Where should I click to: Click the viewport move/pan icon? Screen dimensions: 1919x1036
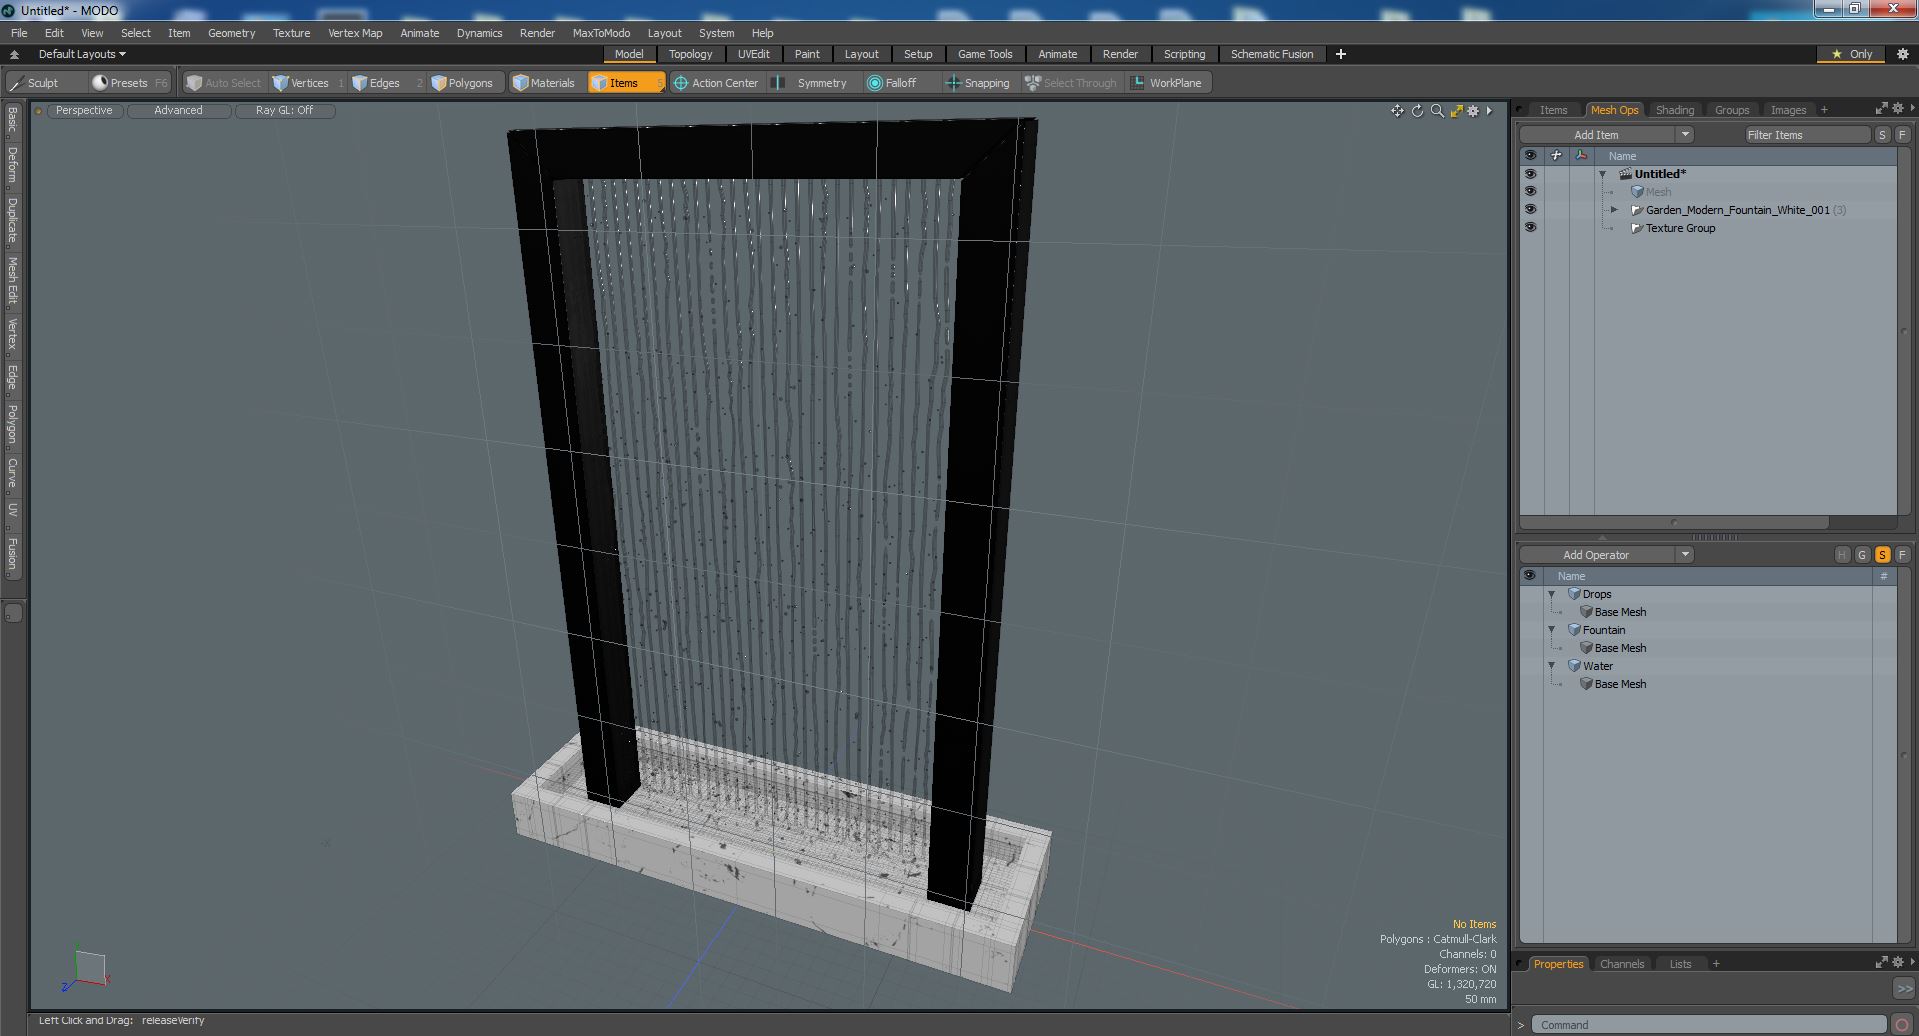pyautogui.click(x=1397, y=111)
